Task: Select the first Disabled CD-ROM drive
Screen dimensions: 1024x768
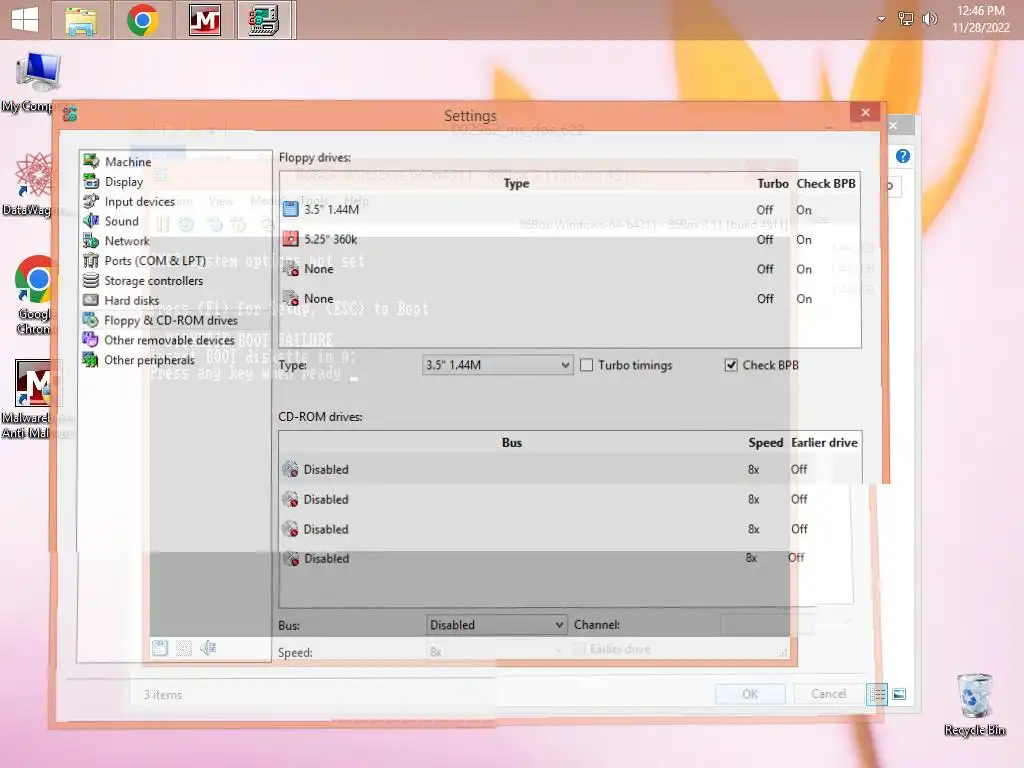Action: tap(569, 469)
